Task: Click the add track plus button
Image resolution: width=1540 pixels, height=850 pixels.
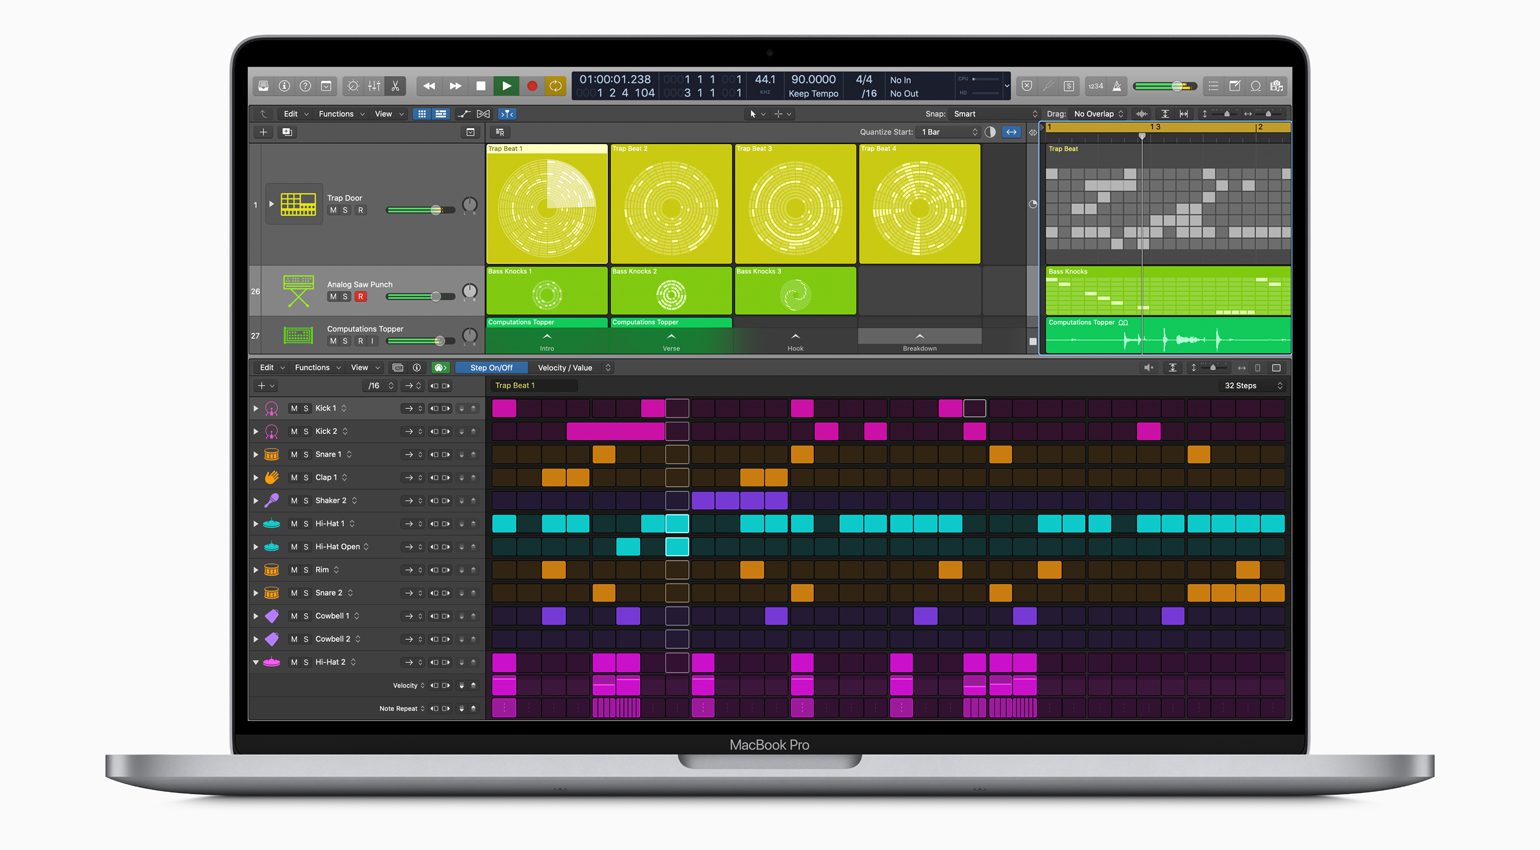Action: tap(264, 132)
